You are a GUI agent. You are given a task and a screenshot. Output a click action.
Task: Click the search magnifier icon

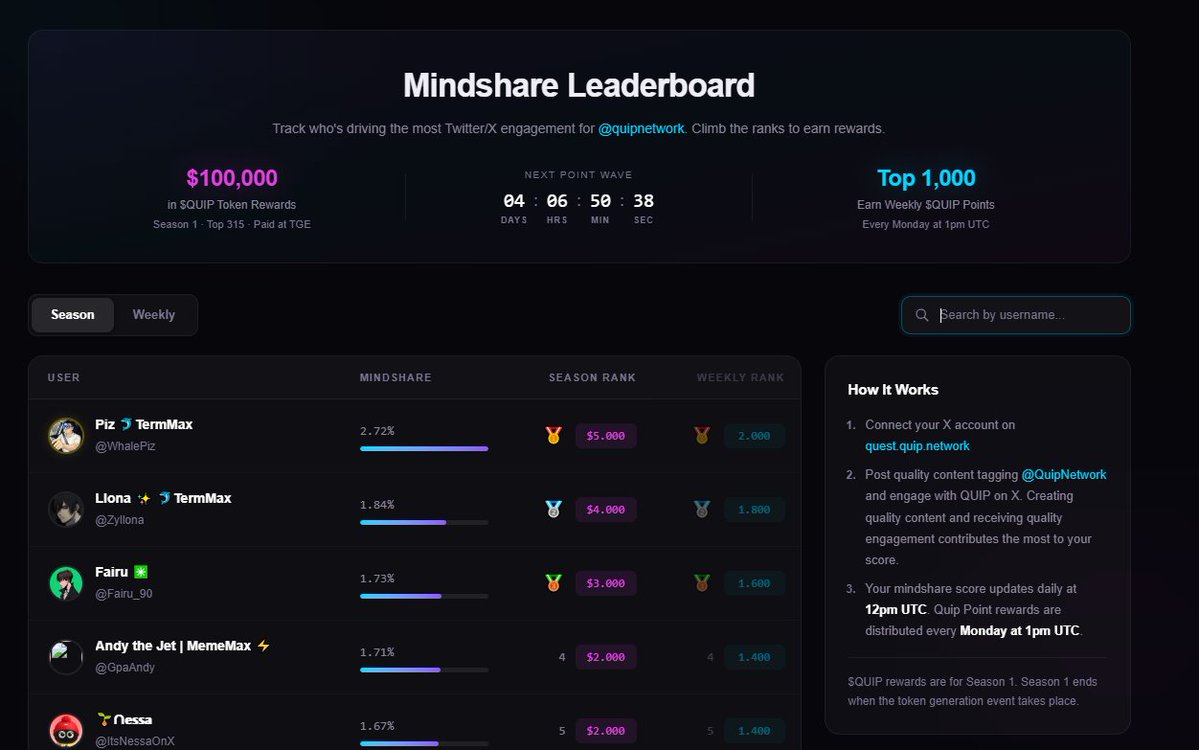pos(921,315)
